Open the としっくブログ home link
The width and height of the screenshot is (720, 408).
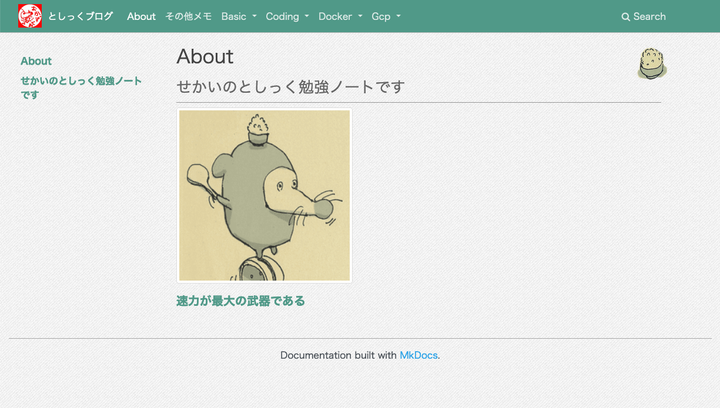pos(80,16)
